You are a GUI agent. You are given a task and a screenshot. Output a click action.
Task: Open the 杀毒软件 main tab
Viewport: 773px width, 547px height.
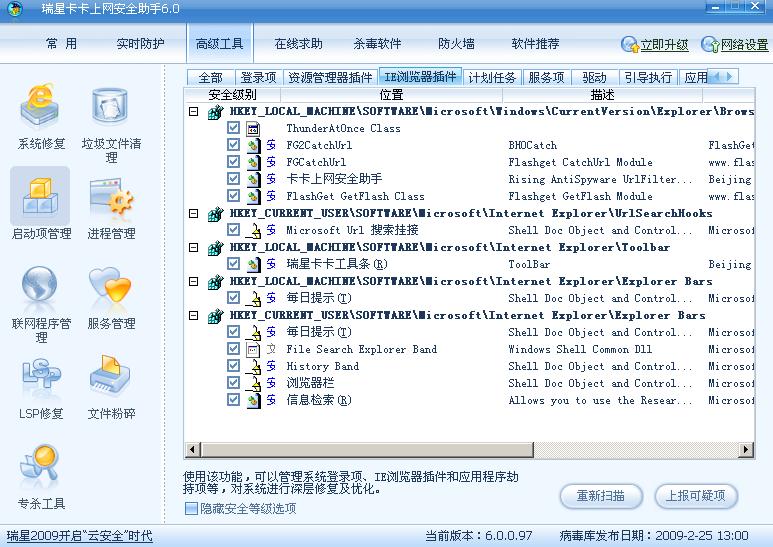(377, 44)
